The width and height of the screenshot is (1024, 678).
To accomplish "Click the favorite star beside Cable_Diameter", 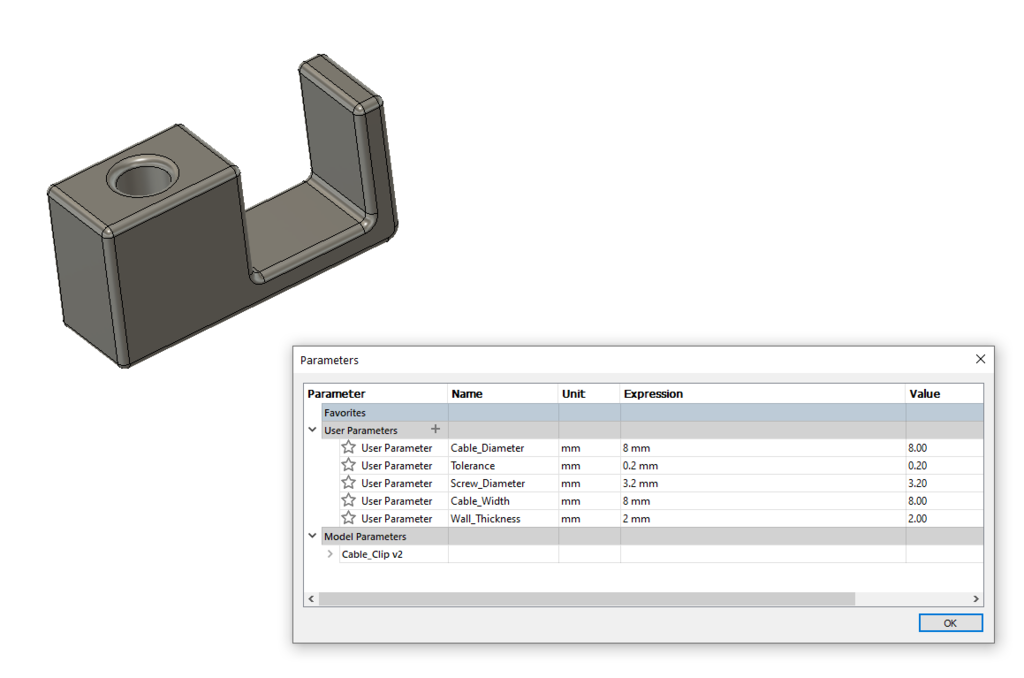I will coord(348,447).
